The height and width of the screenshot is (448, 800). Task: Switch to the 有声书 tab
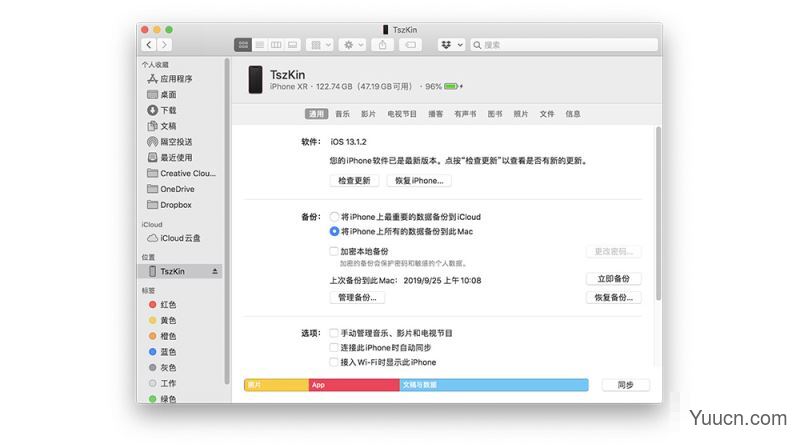(465, 114)
